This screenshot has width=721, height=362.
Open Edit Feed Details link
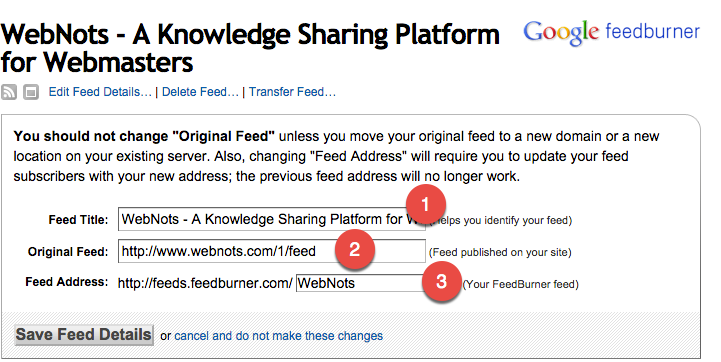click(x=100, y=92)
